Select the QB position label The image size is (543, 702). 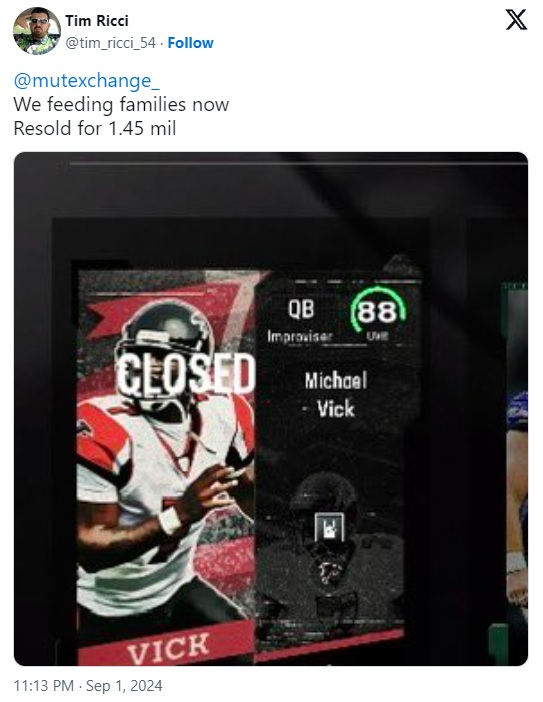point(301,309)
